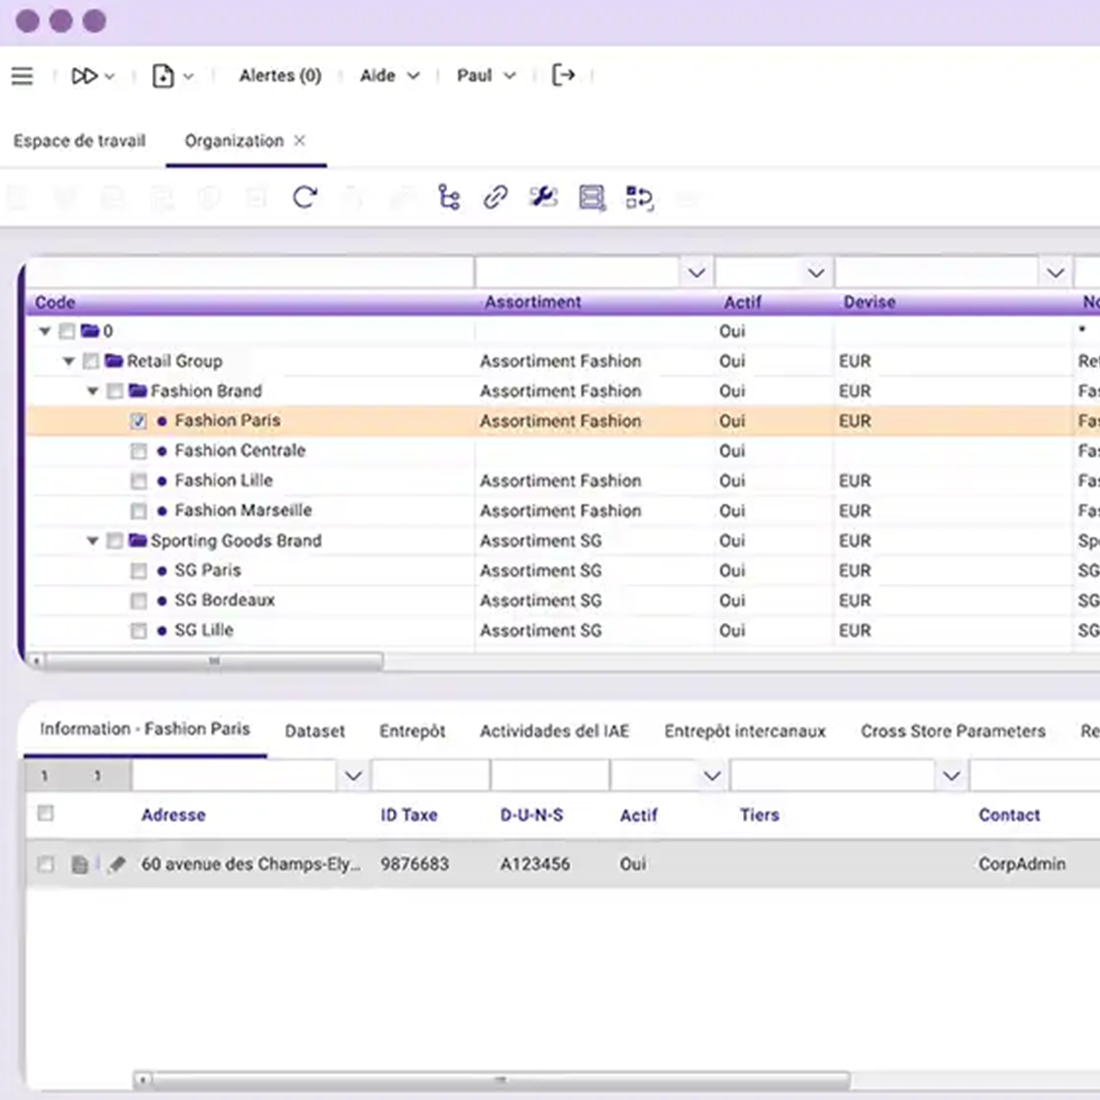Sort by the Code column header

pyautogui.click(x=55, y=302)
